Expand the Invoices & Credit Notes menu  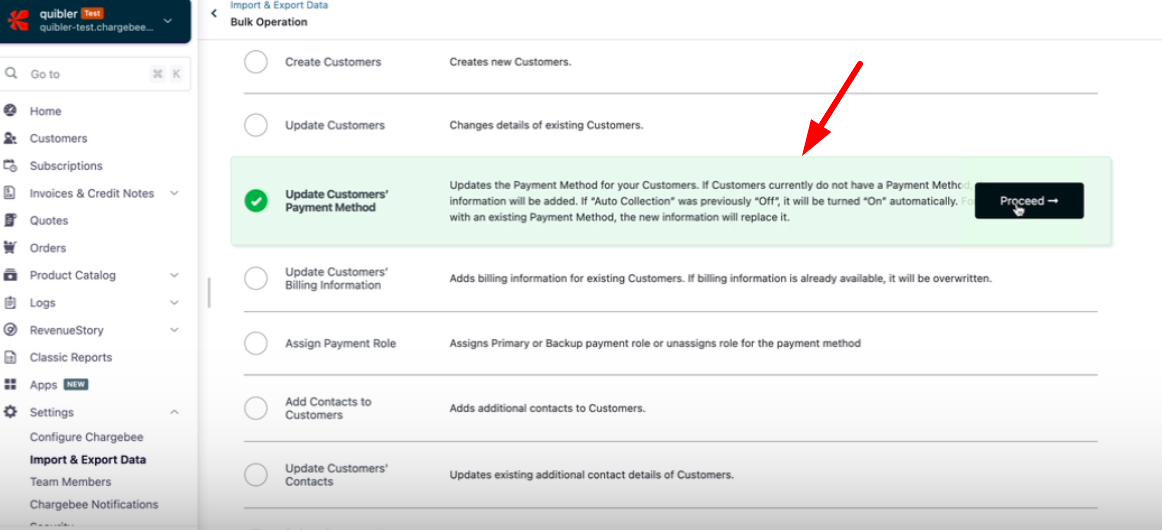tap(174, 193)
